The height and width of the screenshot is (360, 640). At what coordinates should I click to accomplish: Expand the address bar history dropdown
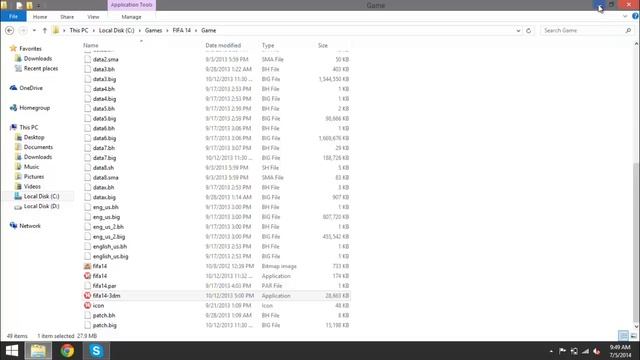tap(518, 31)
